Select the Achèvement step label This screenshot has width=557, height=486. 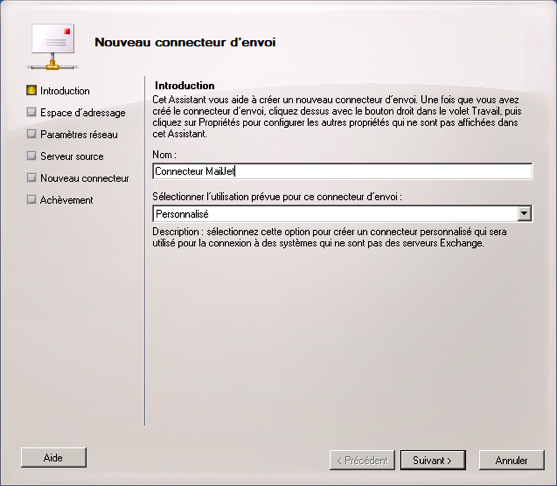[66, 200]
